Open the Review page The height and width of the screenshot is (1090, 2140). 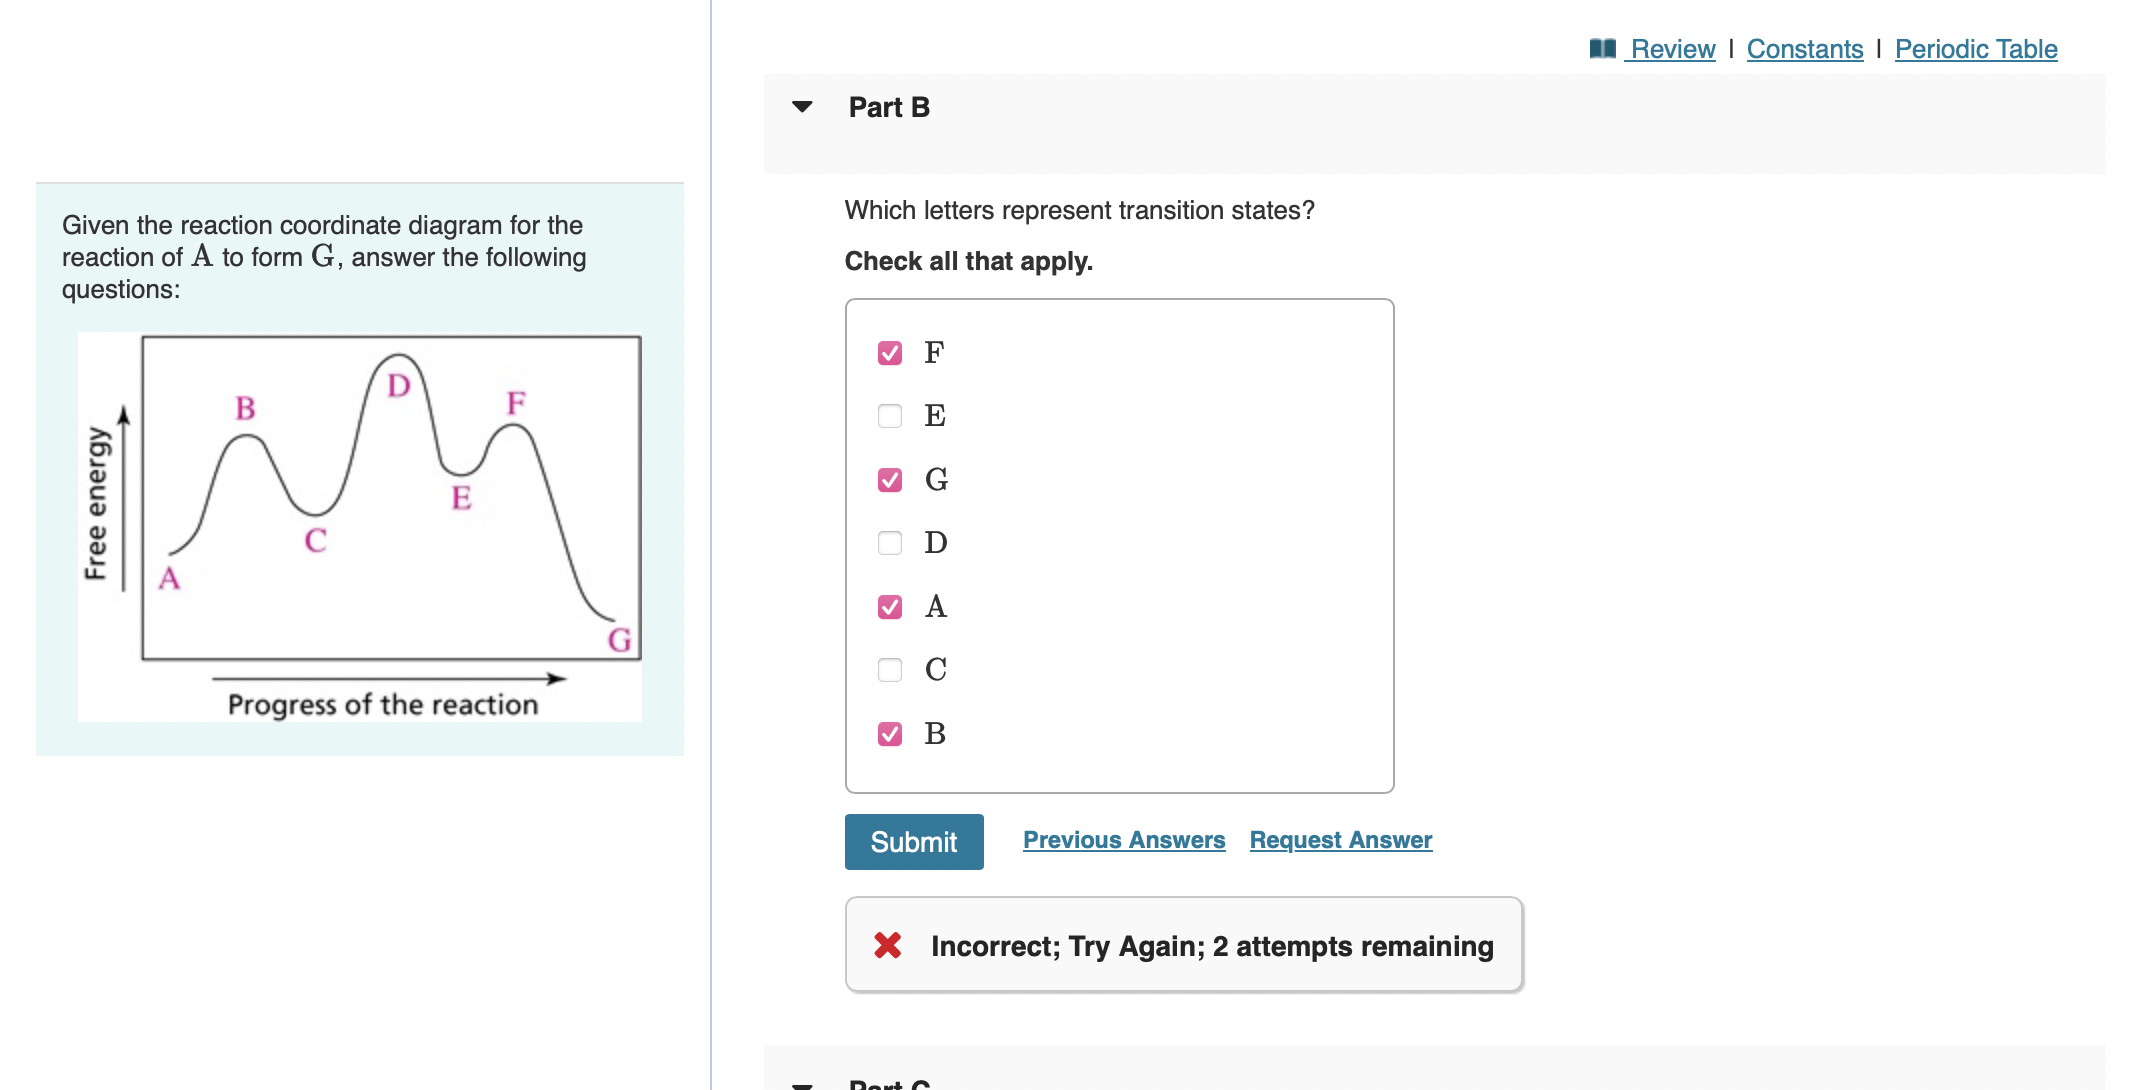[1671, 48]
